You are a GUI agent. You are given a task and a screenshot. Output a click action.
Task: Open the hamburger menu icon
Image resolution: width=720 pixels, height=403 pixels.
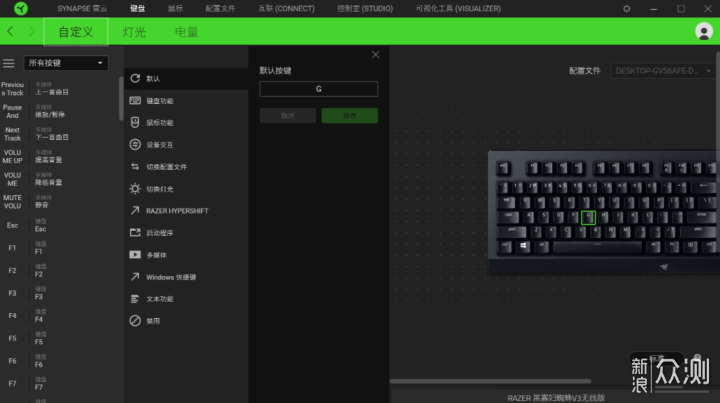tap(8, 63)
